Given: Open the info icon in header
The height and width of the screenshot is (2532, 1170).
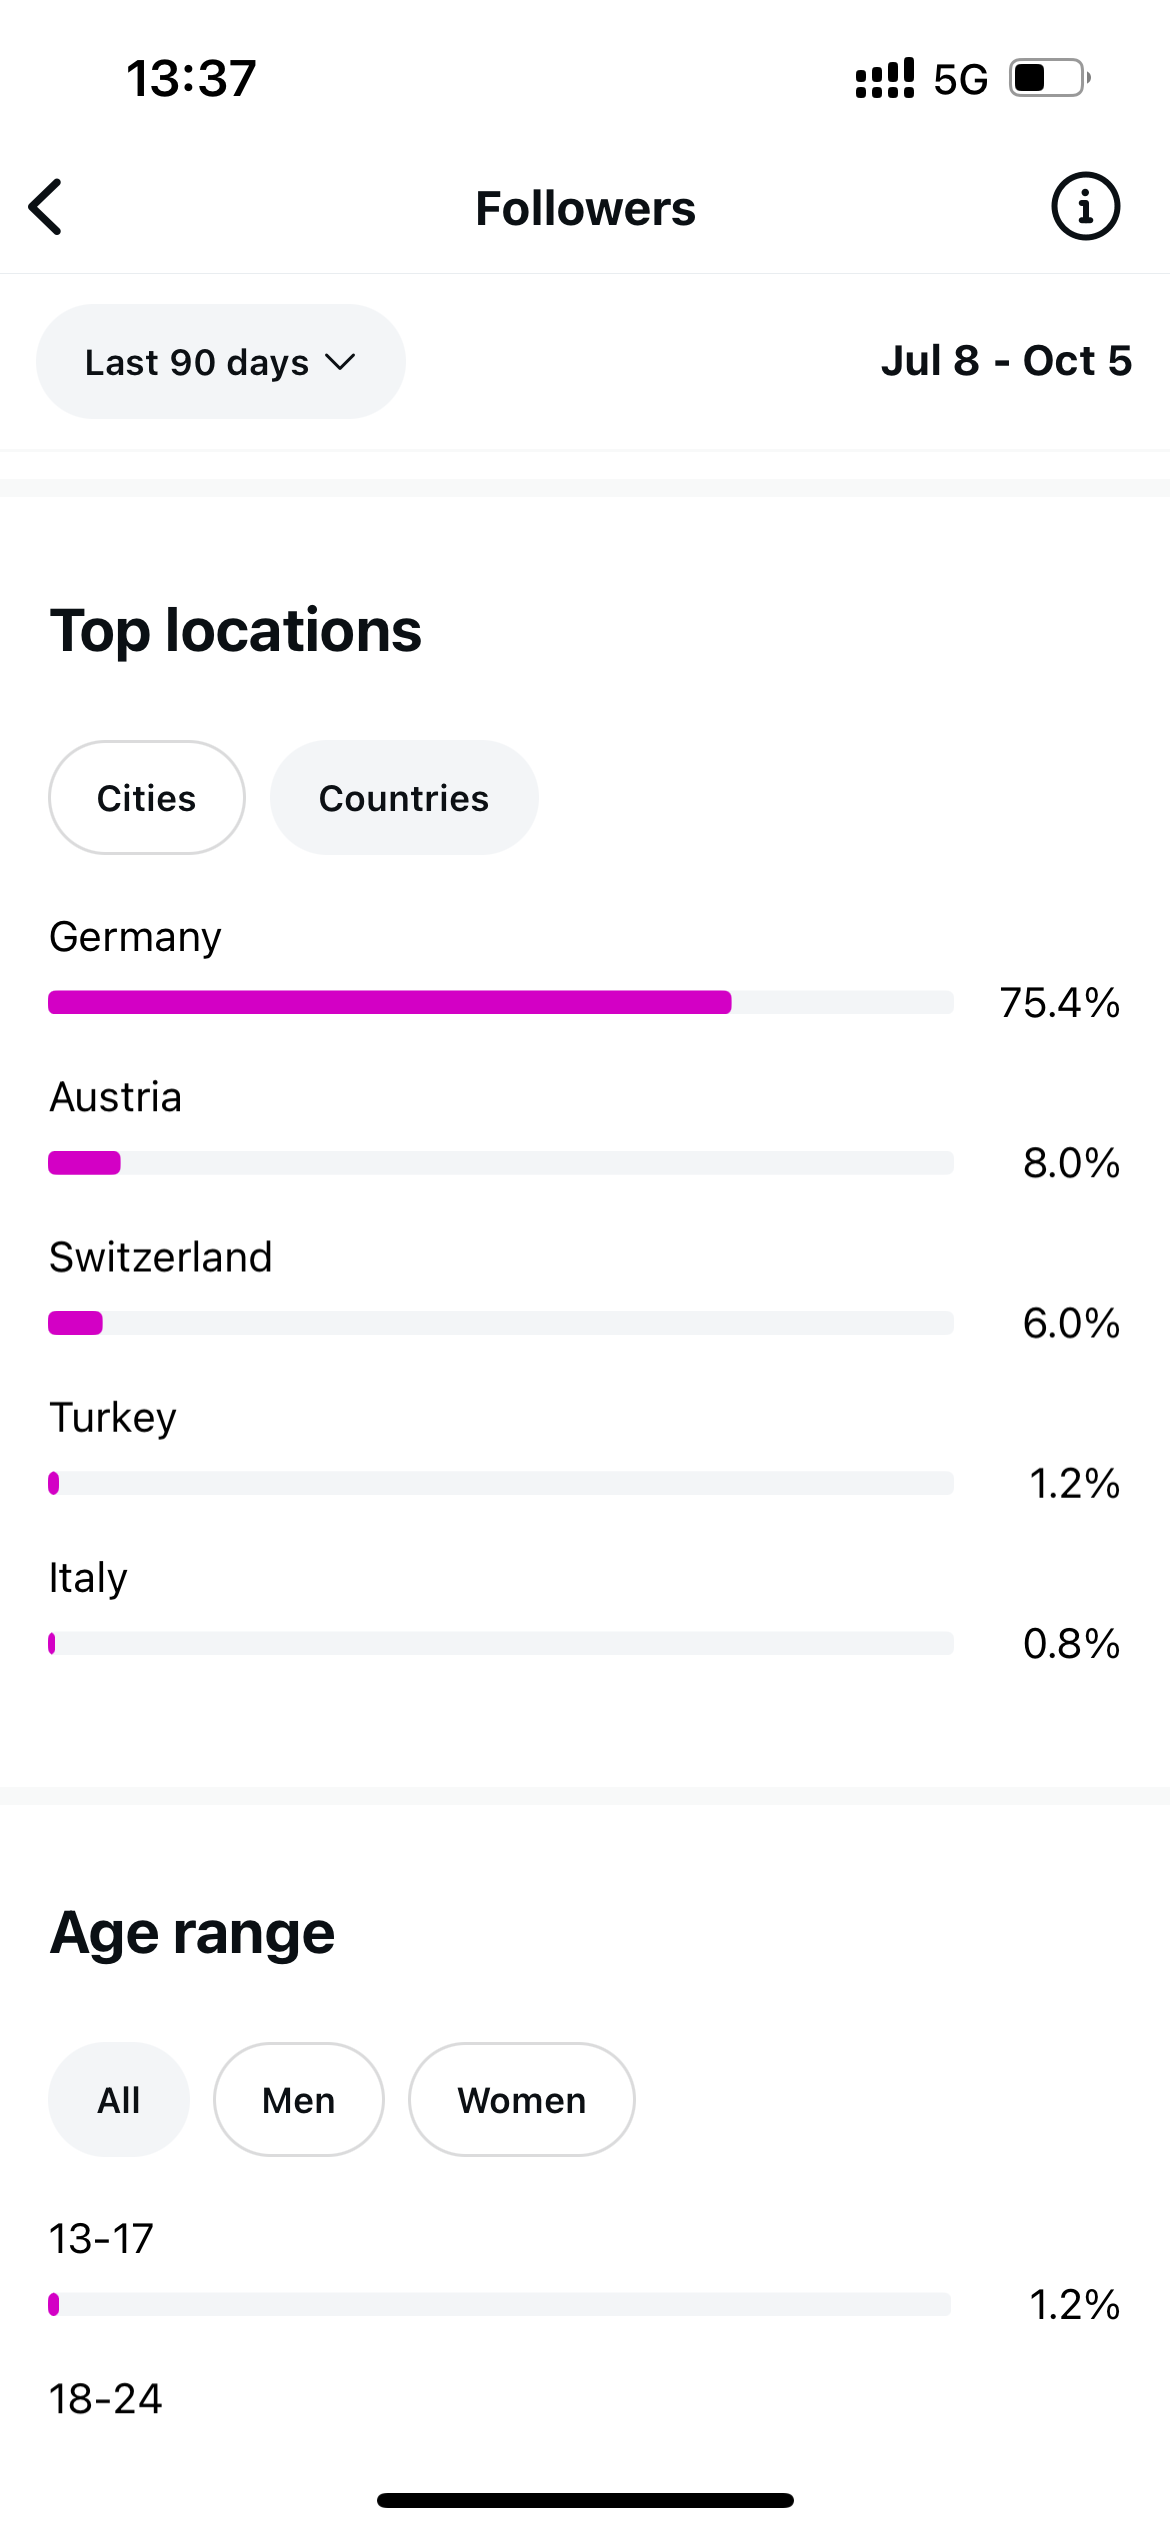Looking at the screenshot, I should [1085, 207].
